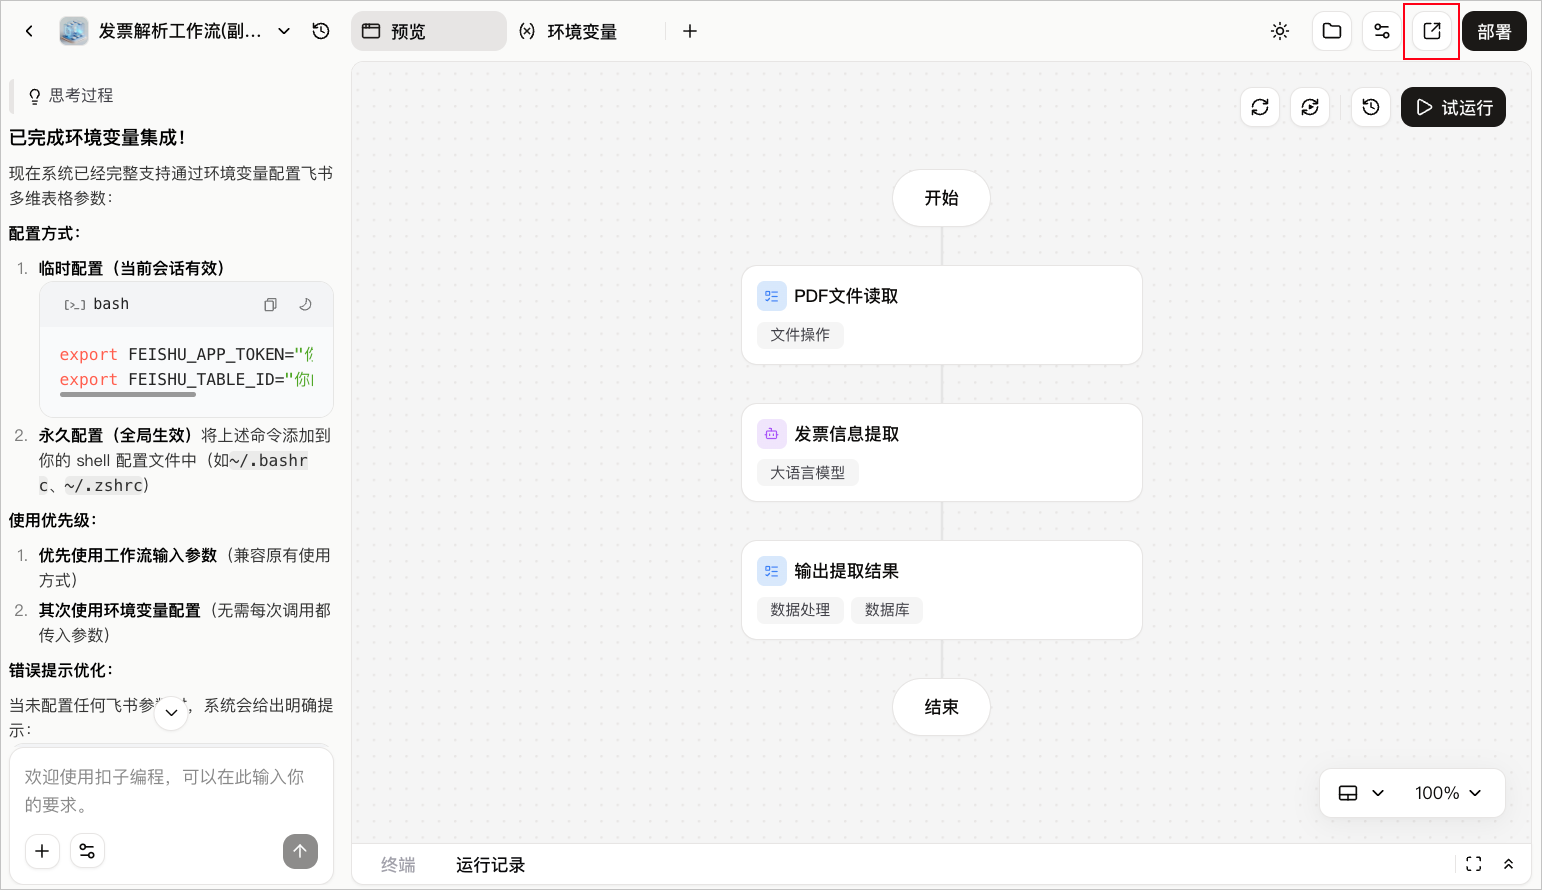This screenshot has height=890, width=1542.
Task: Click the send arrow button in chat
Action: point(300,851)
